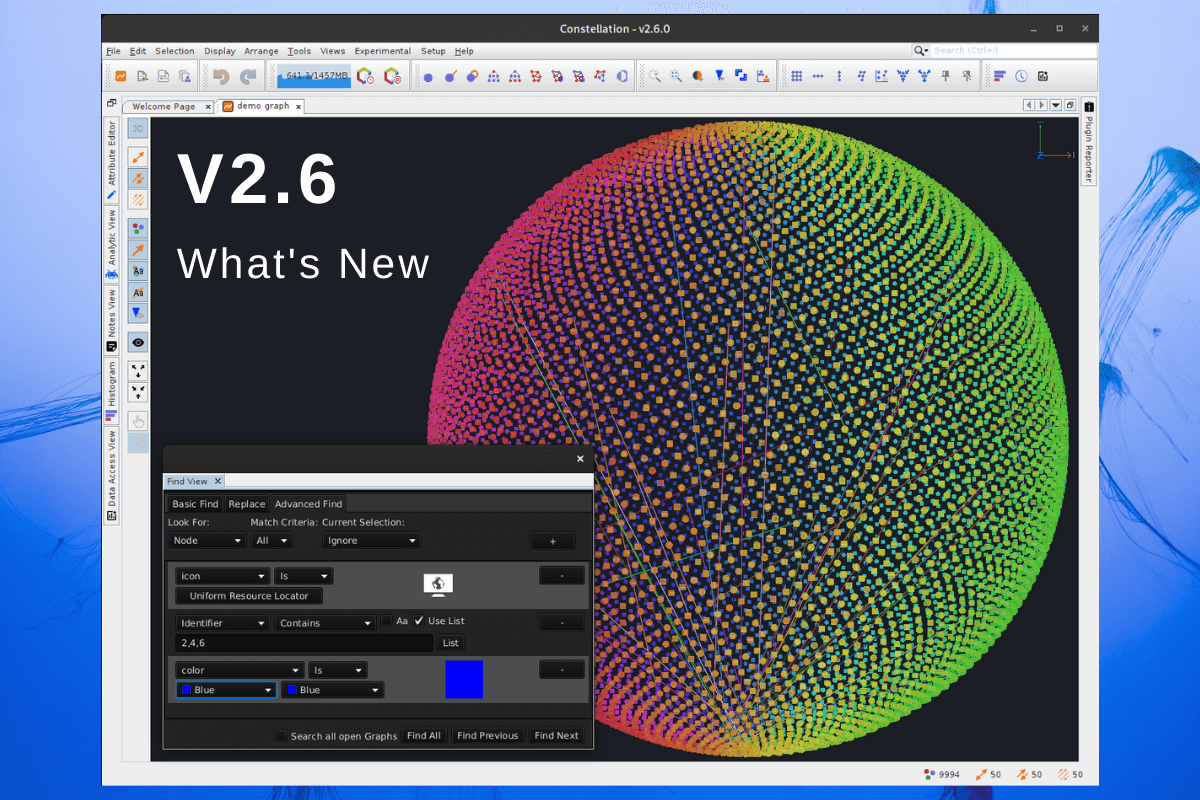1200x800 pixels.
Task: Click the zoom magnifier icon left of the magnifier with a plus
Action: point(654,76)
